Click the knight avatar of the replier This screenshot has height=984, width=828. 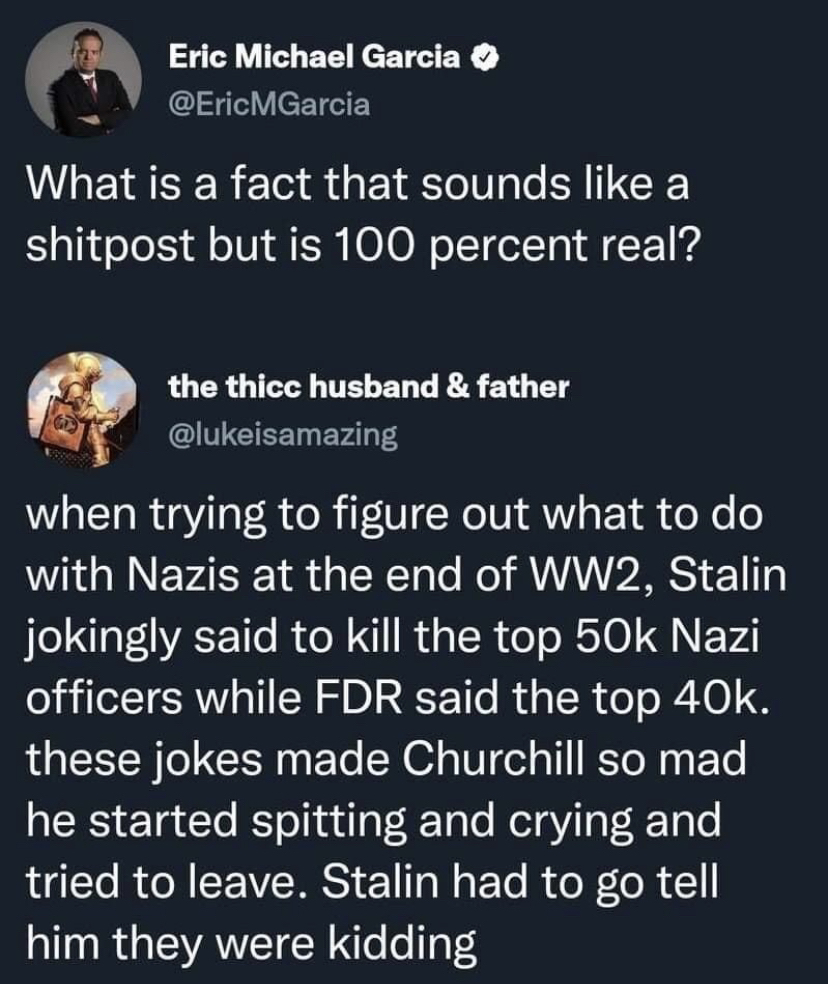point(81,409)
